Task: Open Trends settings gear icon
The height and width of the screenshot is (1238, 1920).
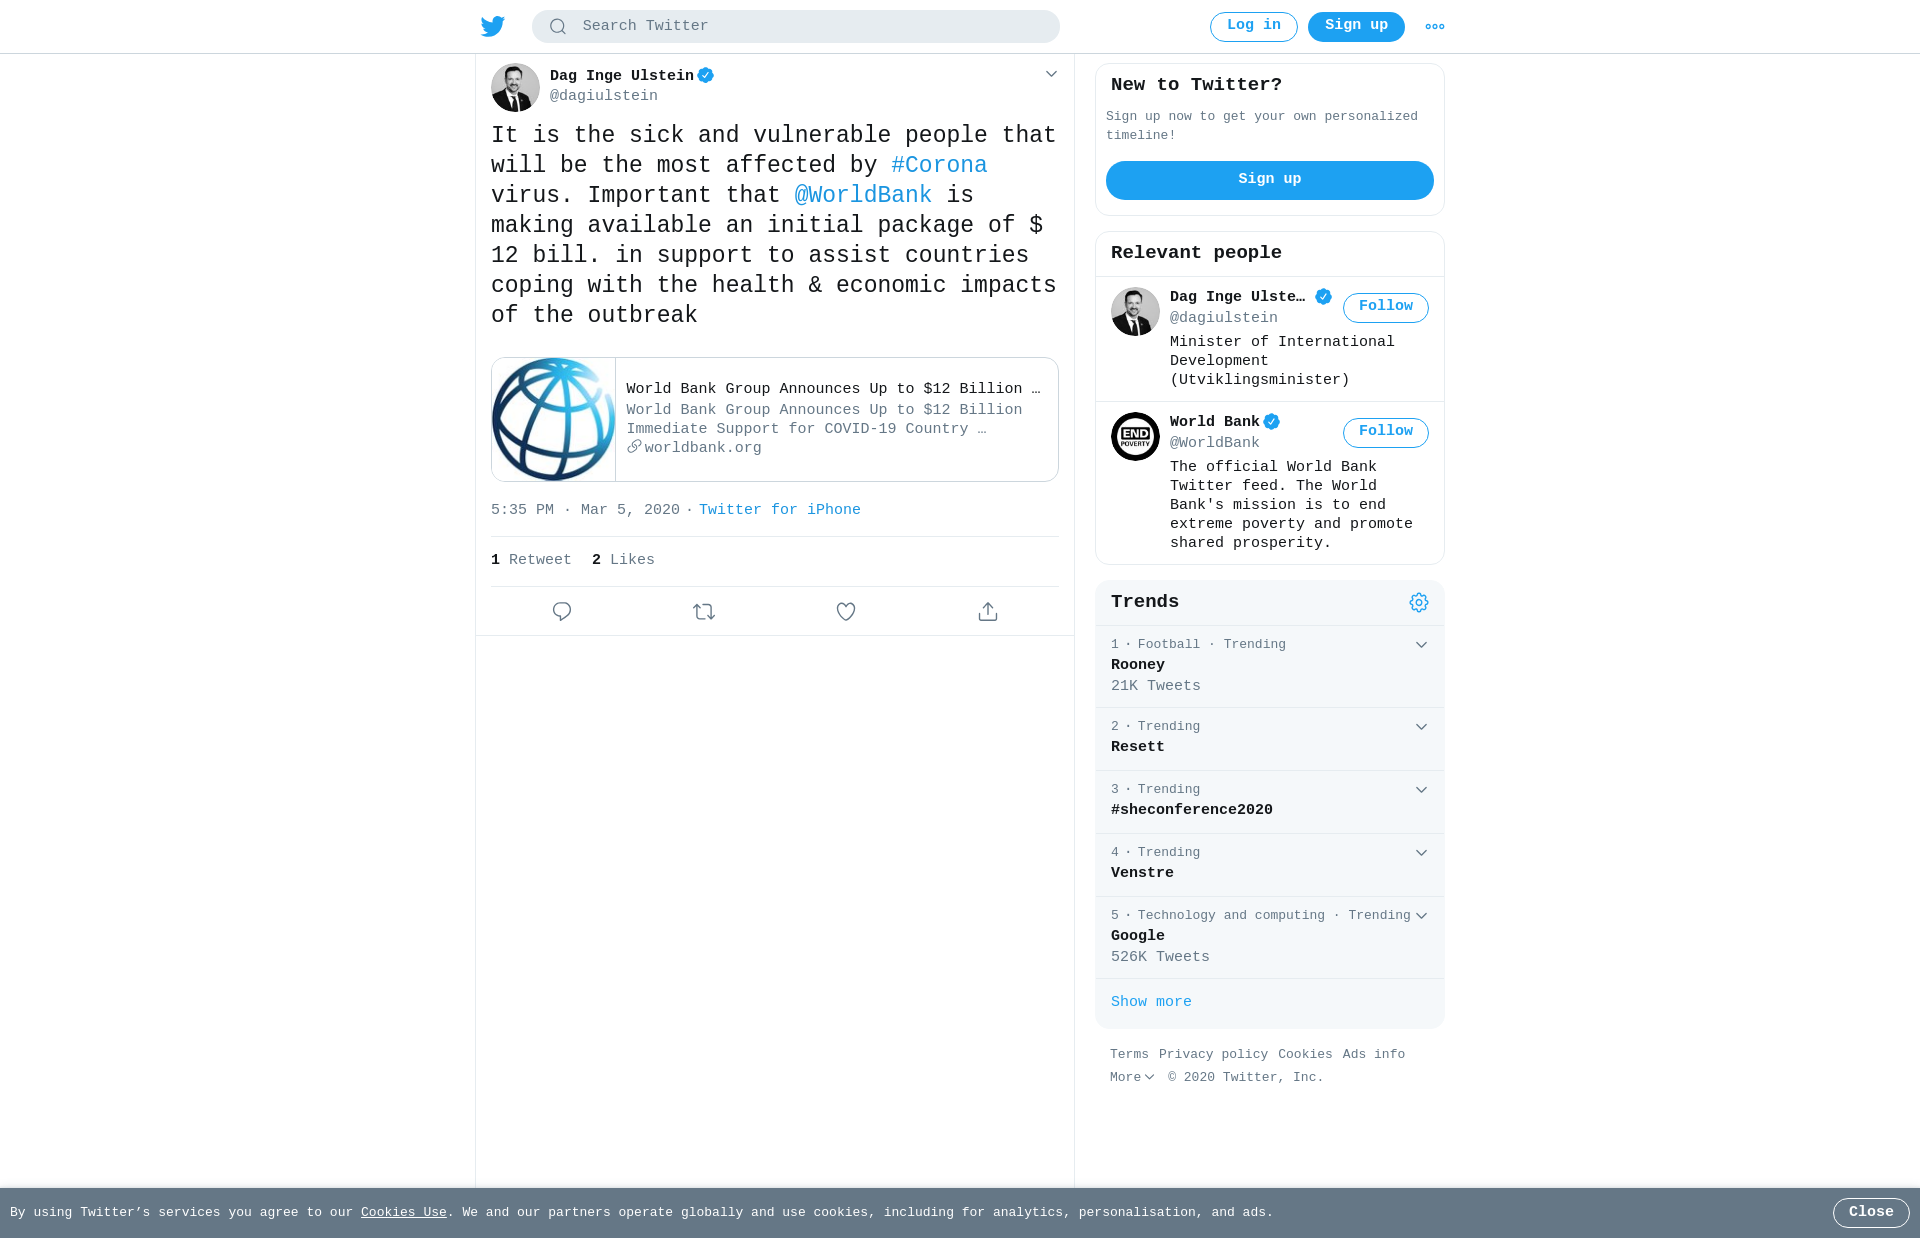Action: pyautogui.click(x=1419, y=602)
